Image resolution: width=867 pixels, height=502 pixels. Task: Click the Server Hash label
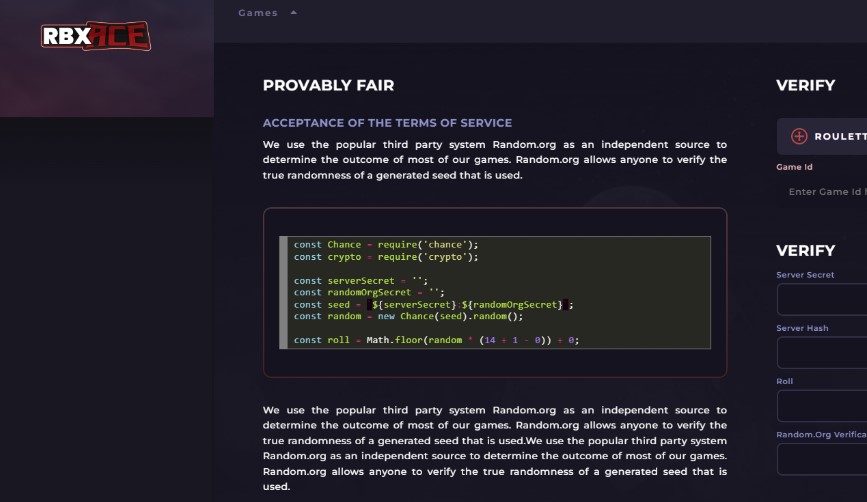(x=802, y=328)
